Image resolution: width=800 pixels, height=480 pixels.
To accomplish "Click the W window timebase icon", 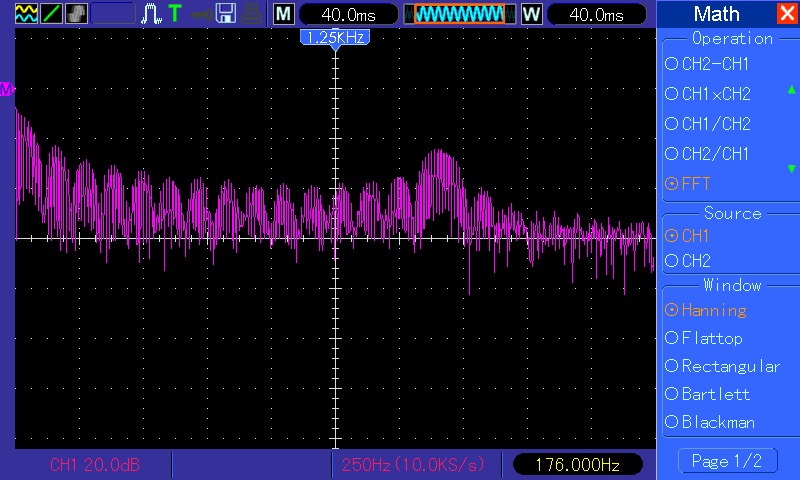I will (532, 14).
